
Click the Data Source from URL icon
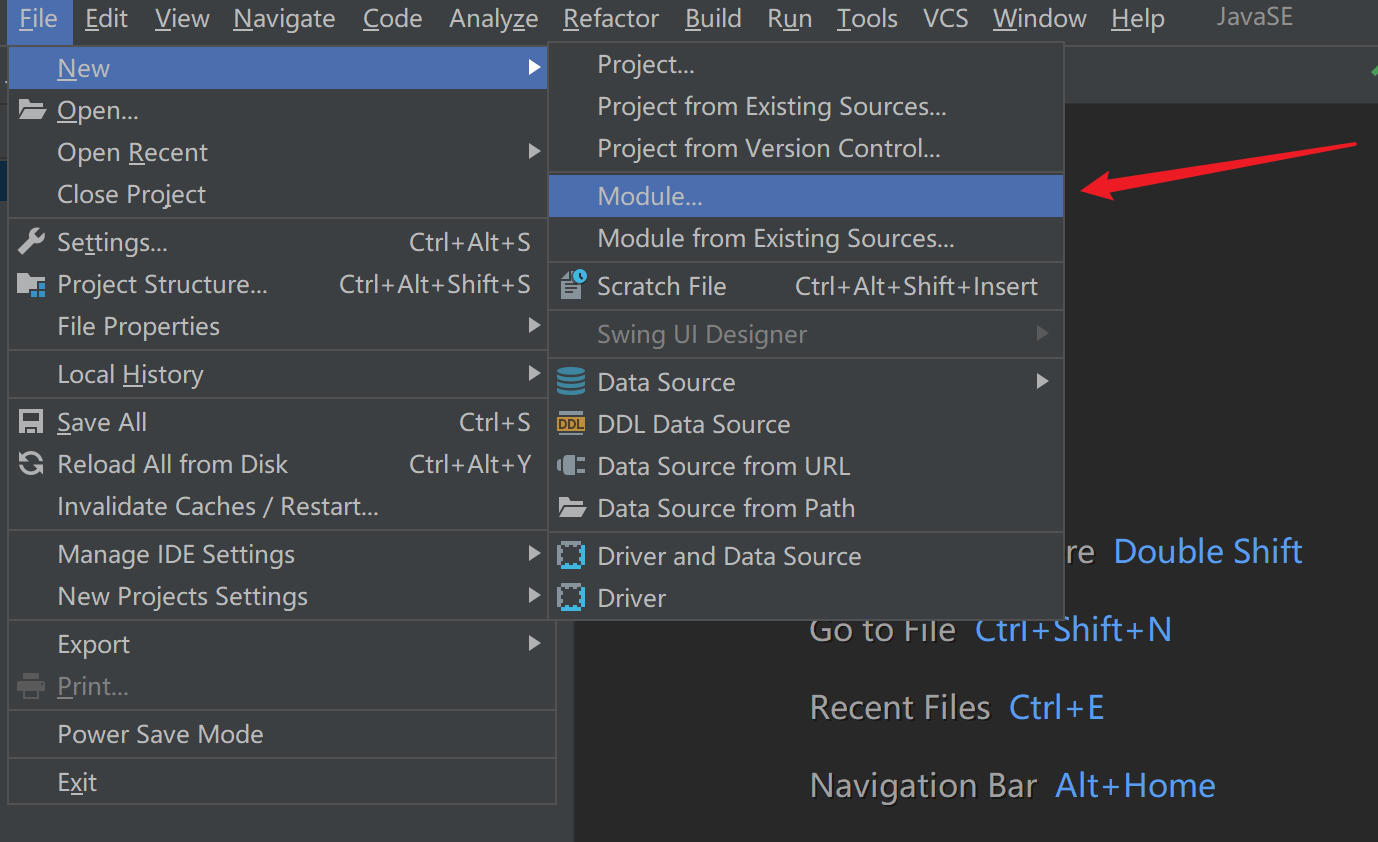(571, 466)
